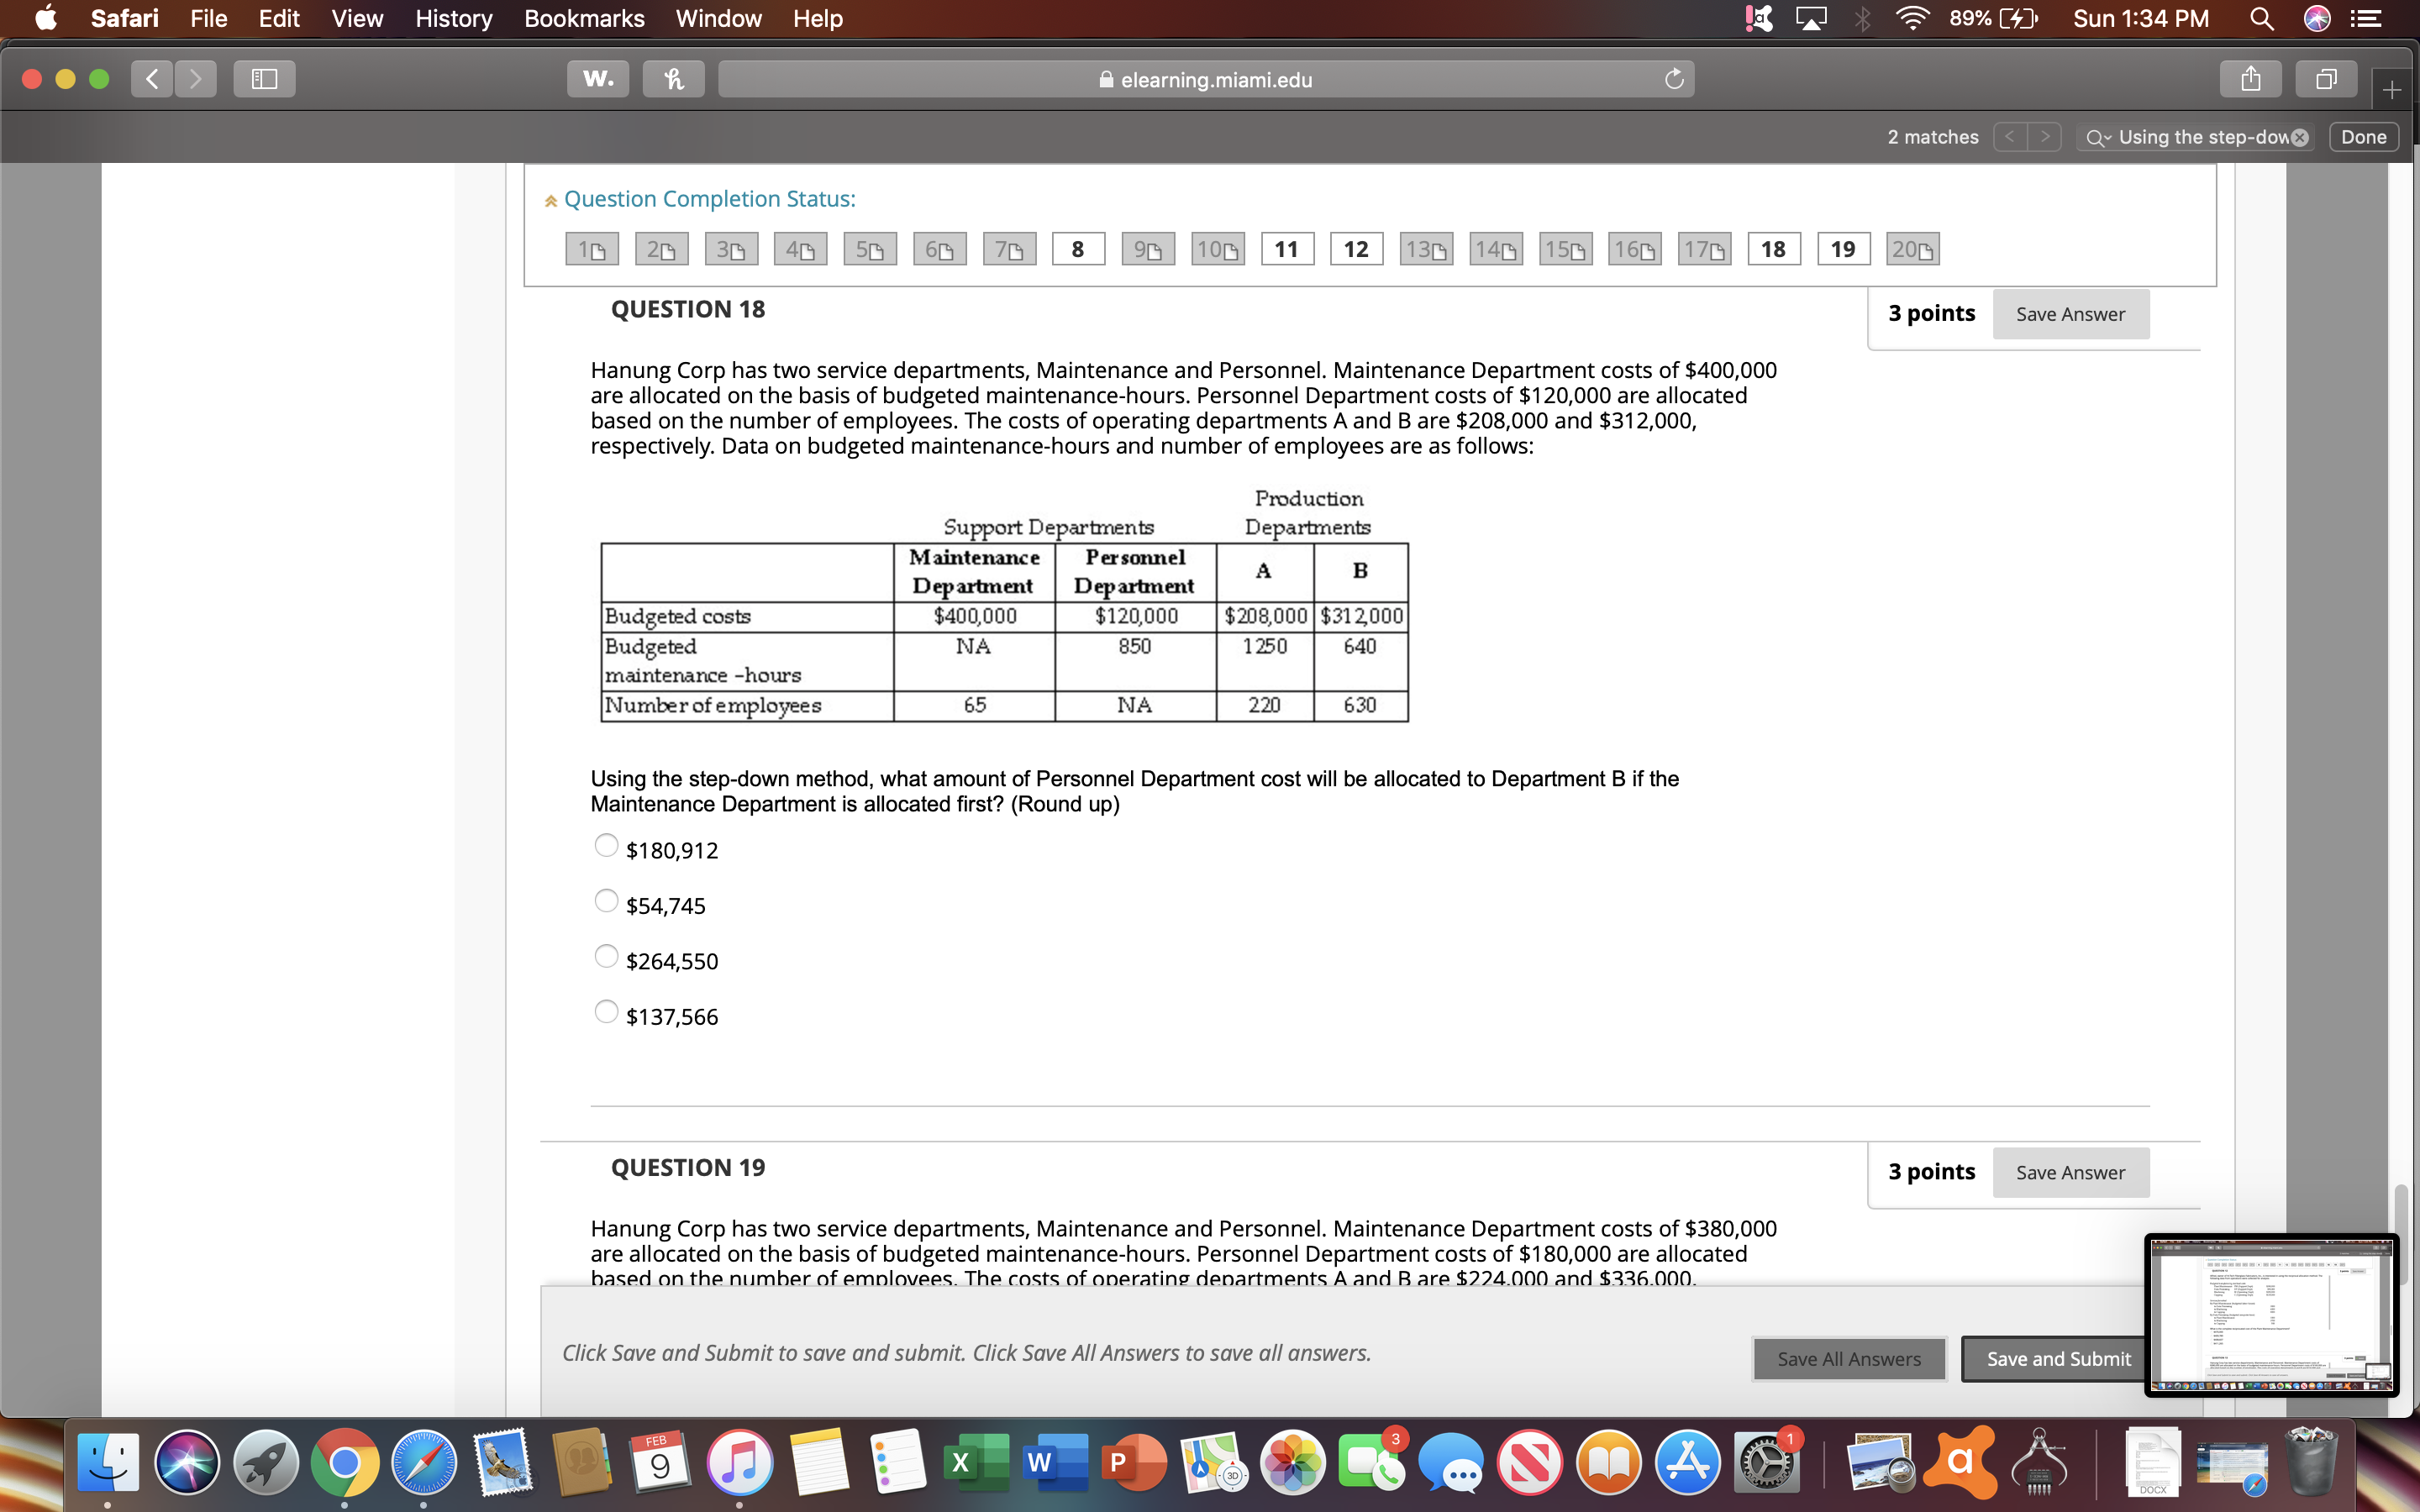2420x1512 pixels.
Task: Choose the $54,745 answer for Question 18
Action: coord(607,901)
